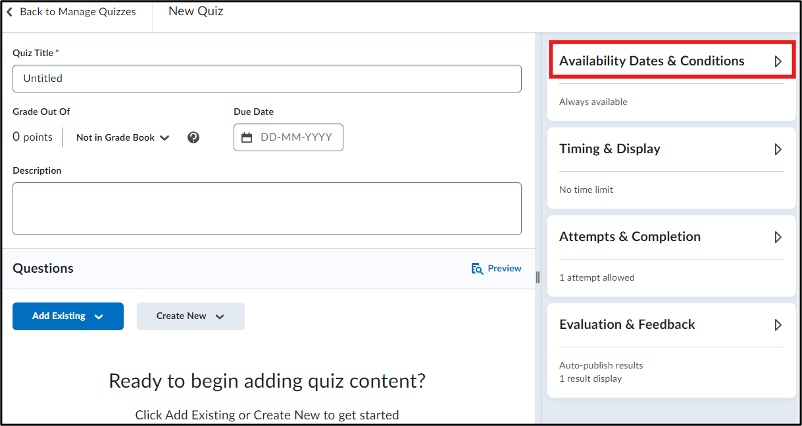Image resolution: width=802 pixels, height=426 pixels.
Task: Click the help question mark icon
Action: [x=193, y=137]
